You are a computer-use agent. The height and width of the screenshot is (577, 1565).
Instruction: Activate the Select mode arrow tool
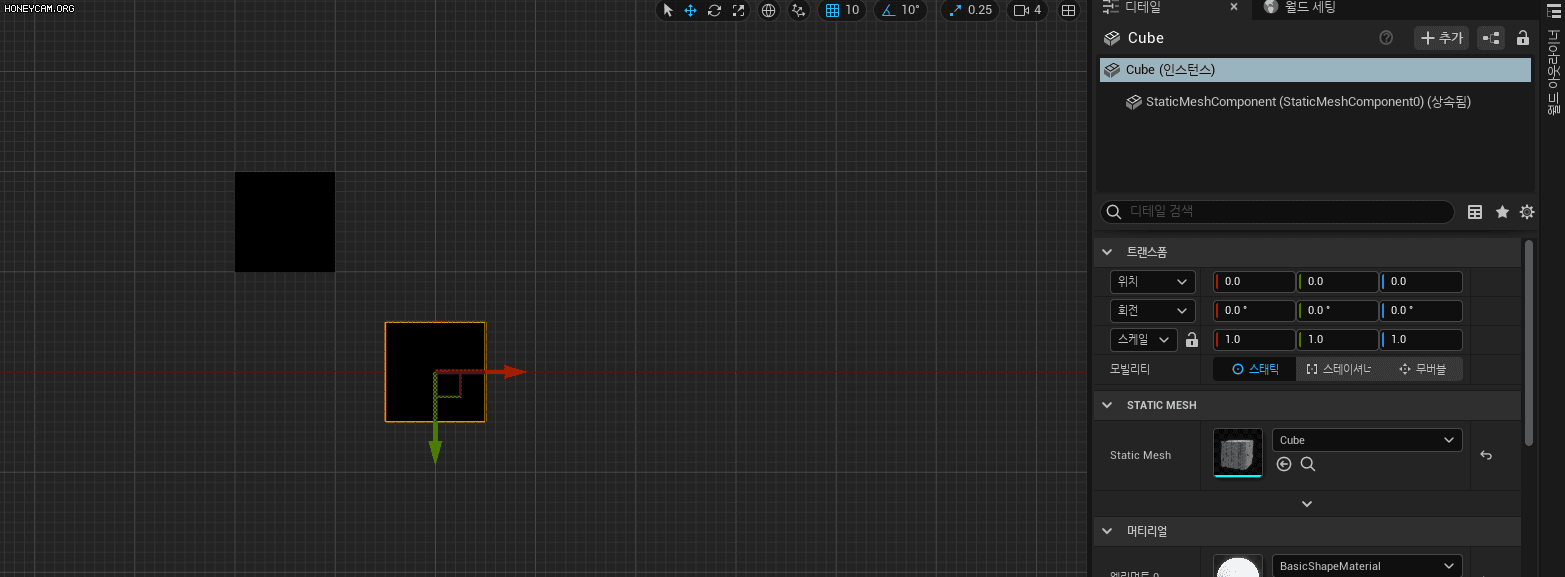(x=668, y=10)
